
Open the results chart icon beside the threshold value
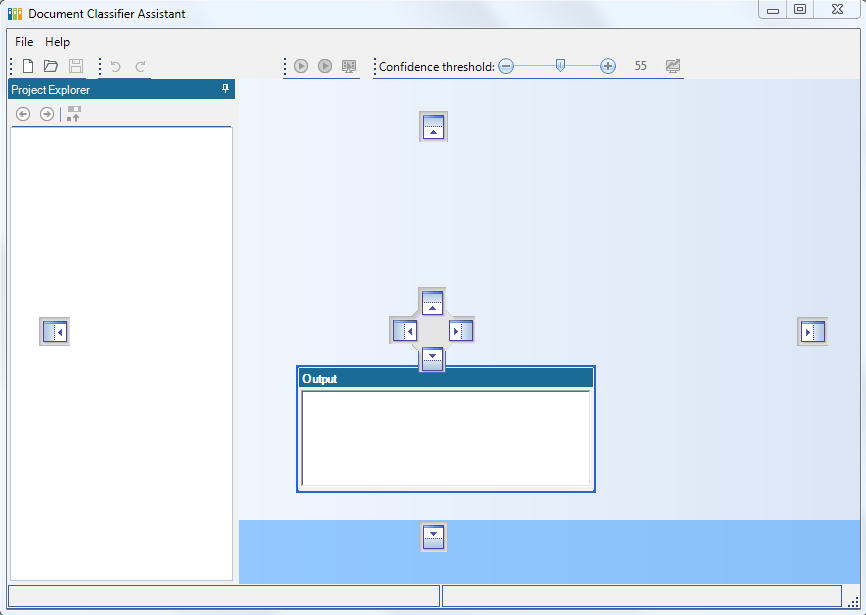[672, 66]
